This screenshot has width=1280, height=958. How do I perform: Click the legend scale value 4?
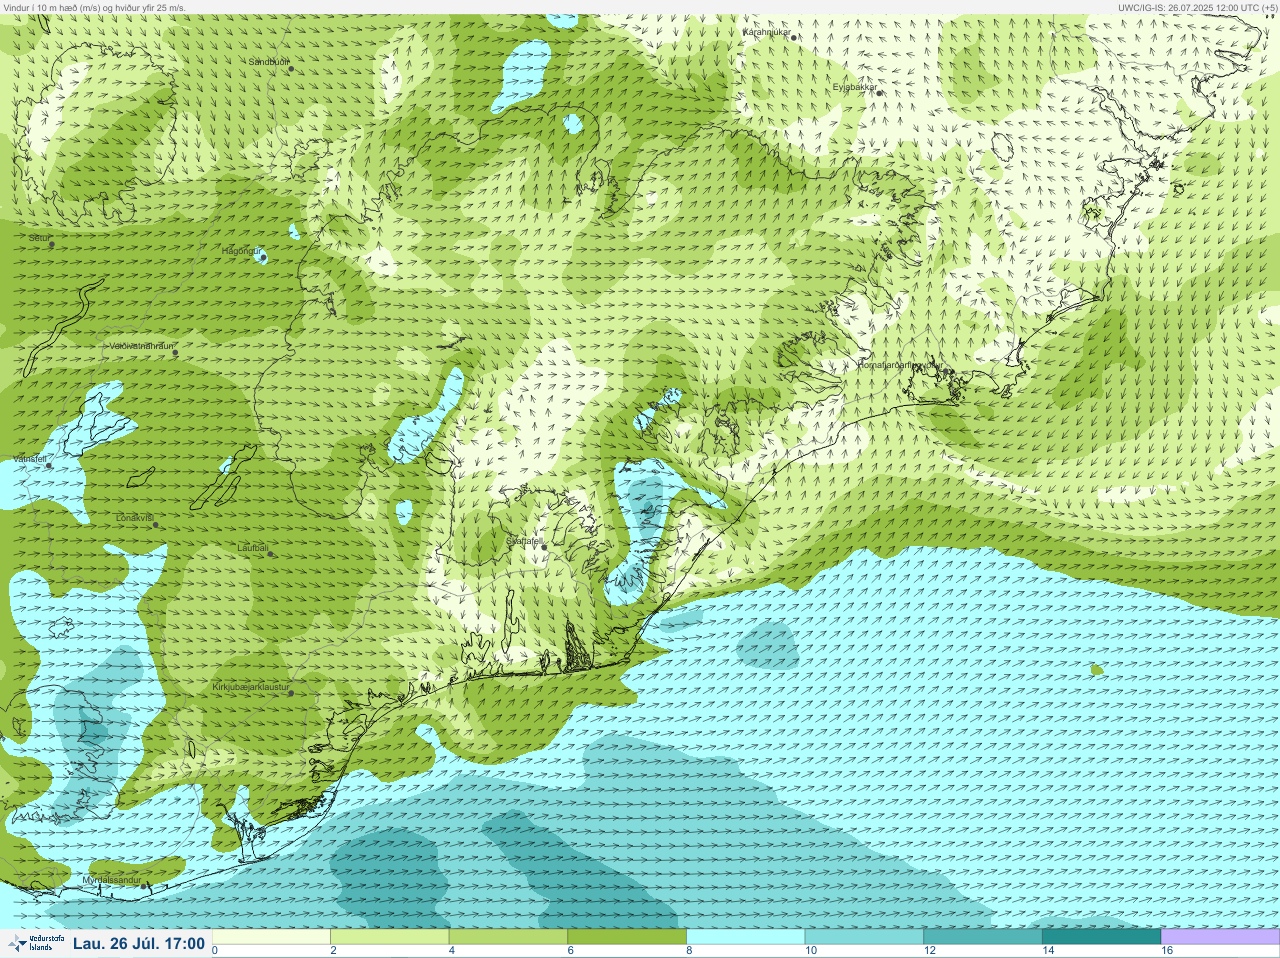452,951
